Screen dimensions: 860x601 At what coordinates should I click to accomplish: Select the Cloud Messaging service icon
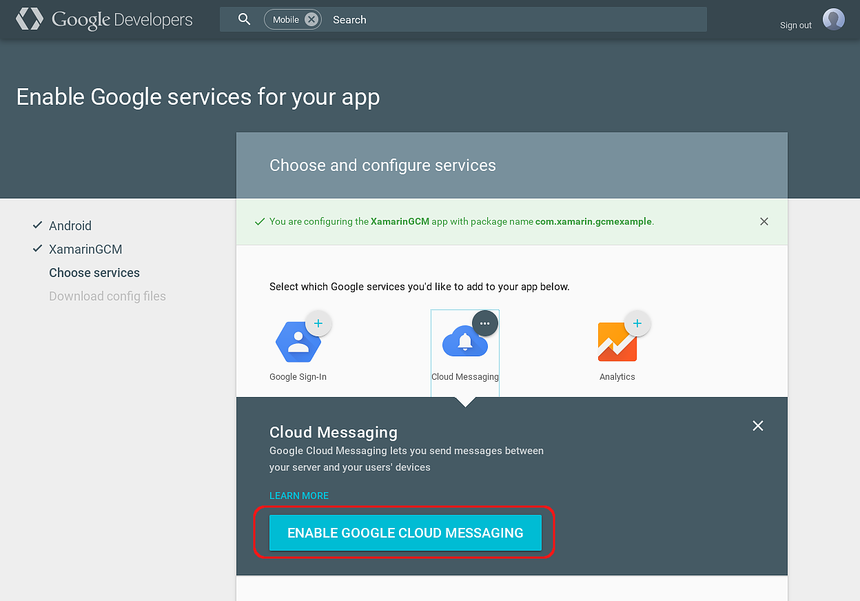click(x=464, y=343)
